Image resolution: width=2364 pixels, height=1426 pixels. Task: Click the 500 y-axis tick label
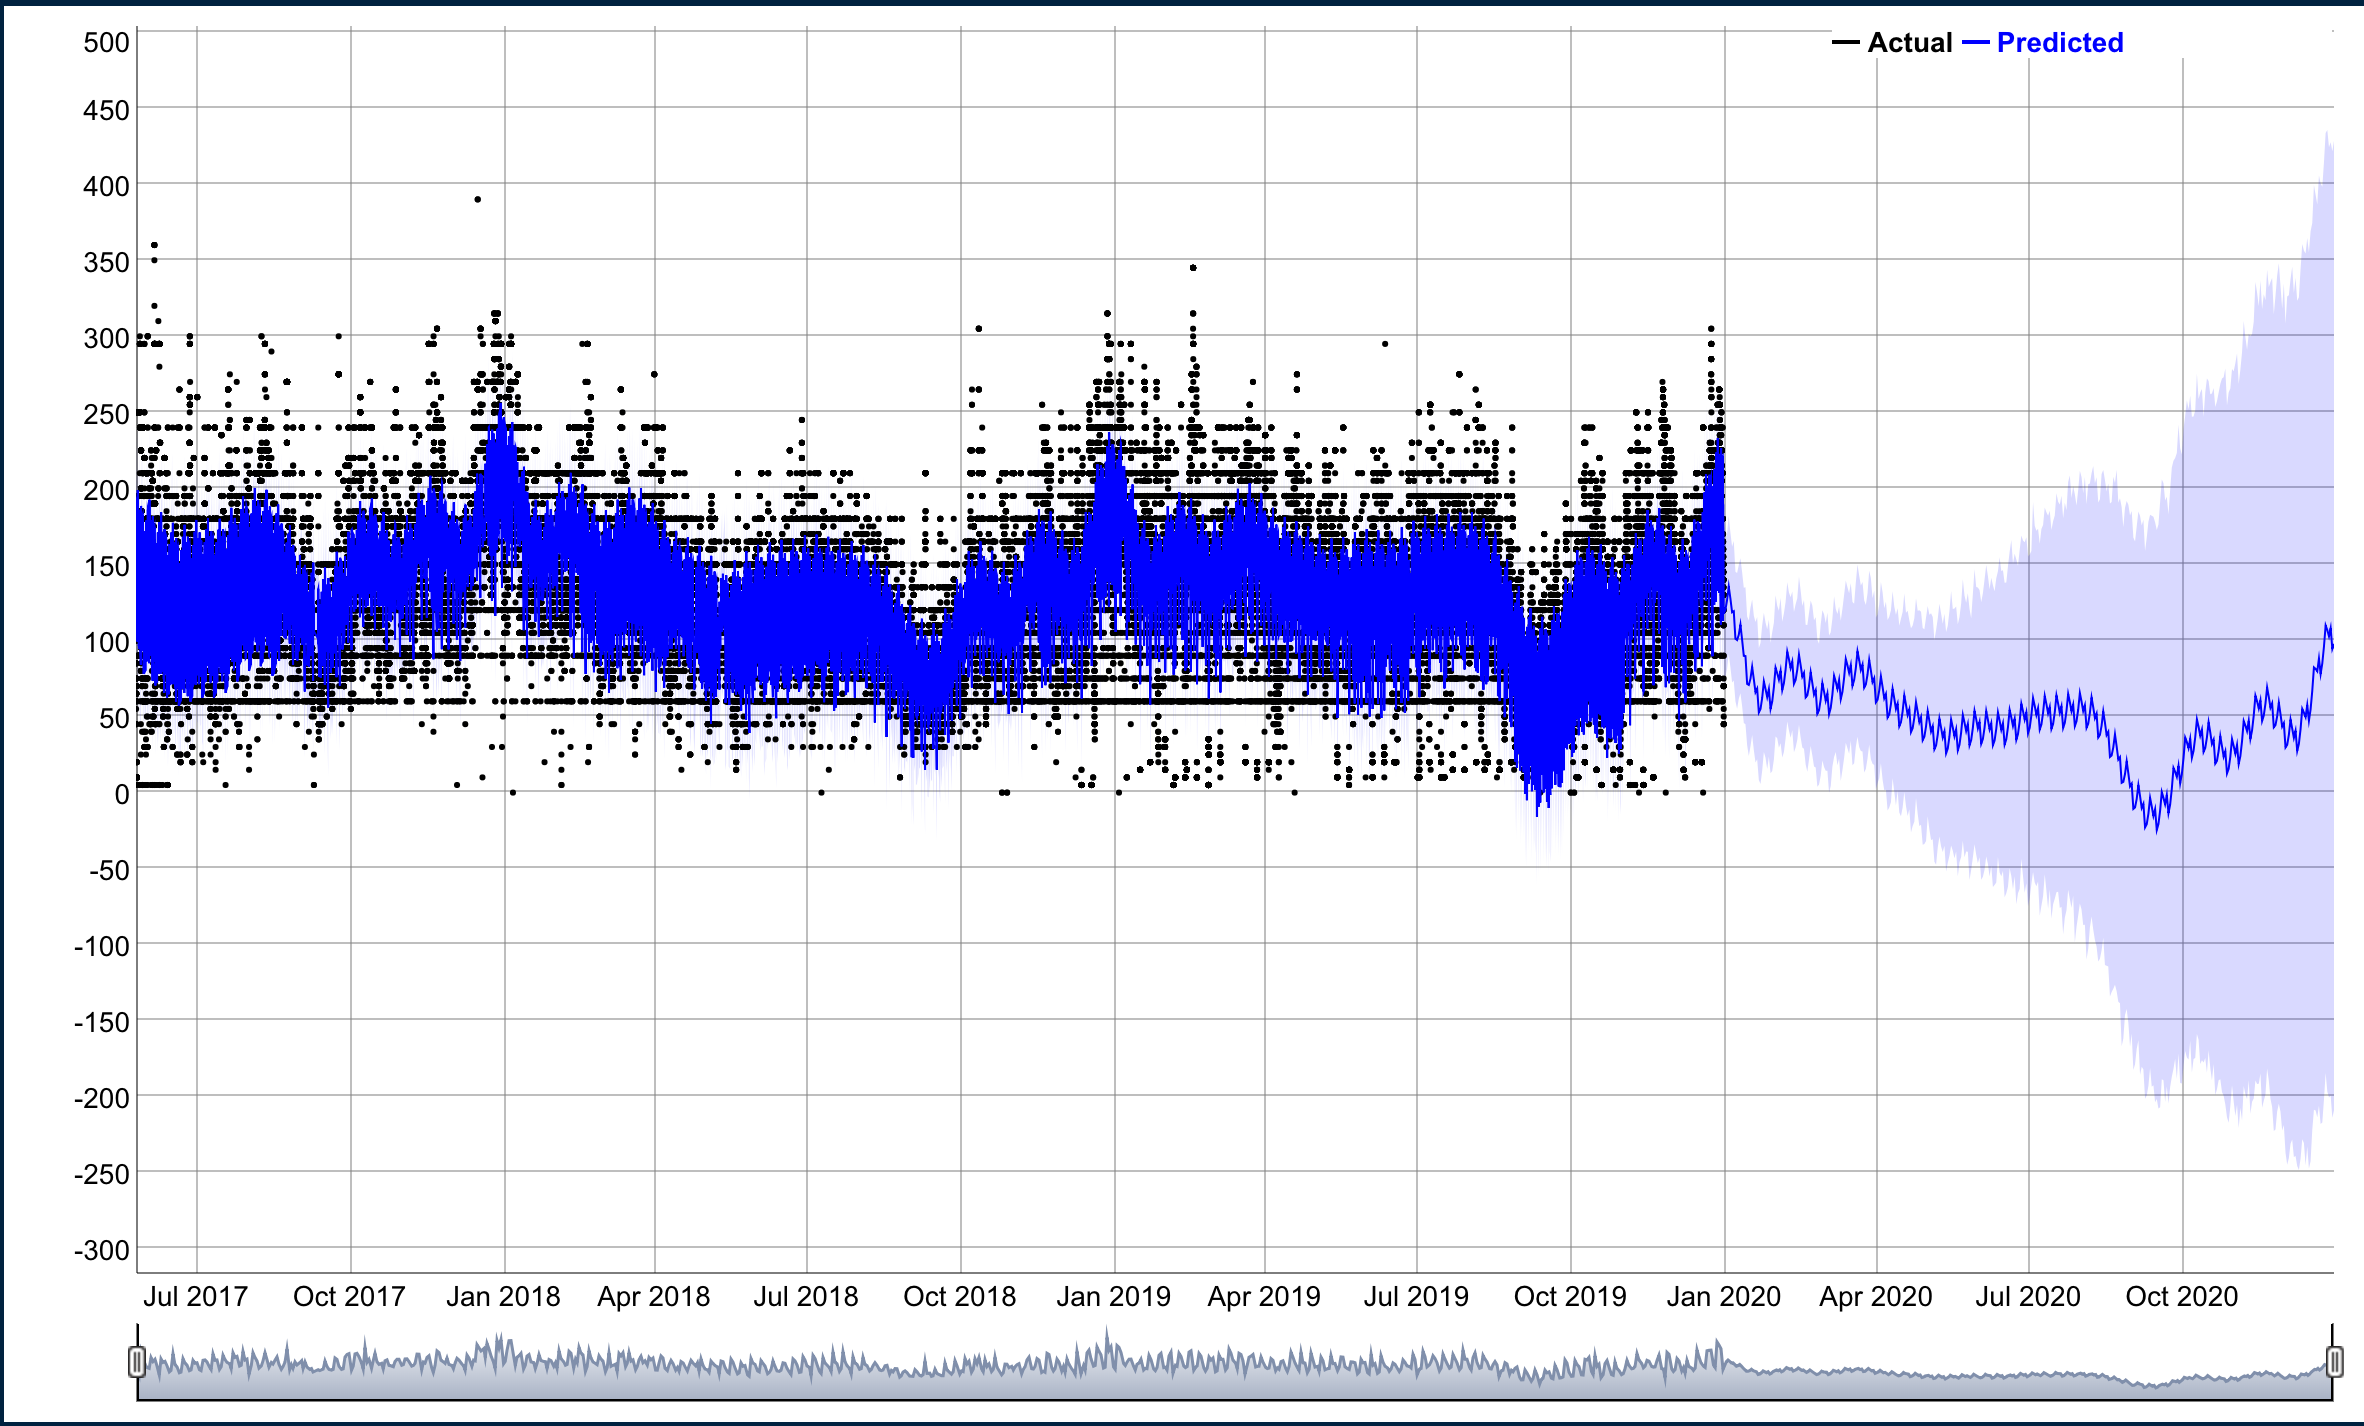click(106, 43)
